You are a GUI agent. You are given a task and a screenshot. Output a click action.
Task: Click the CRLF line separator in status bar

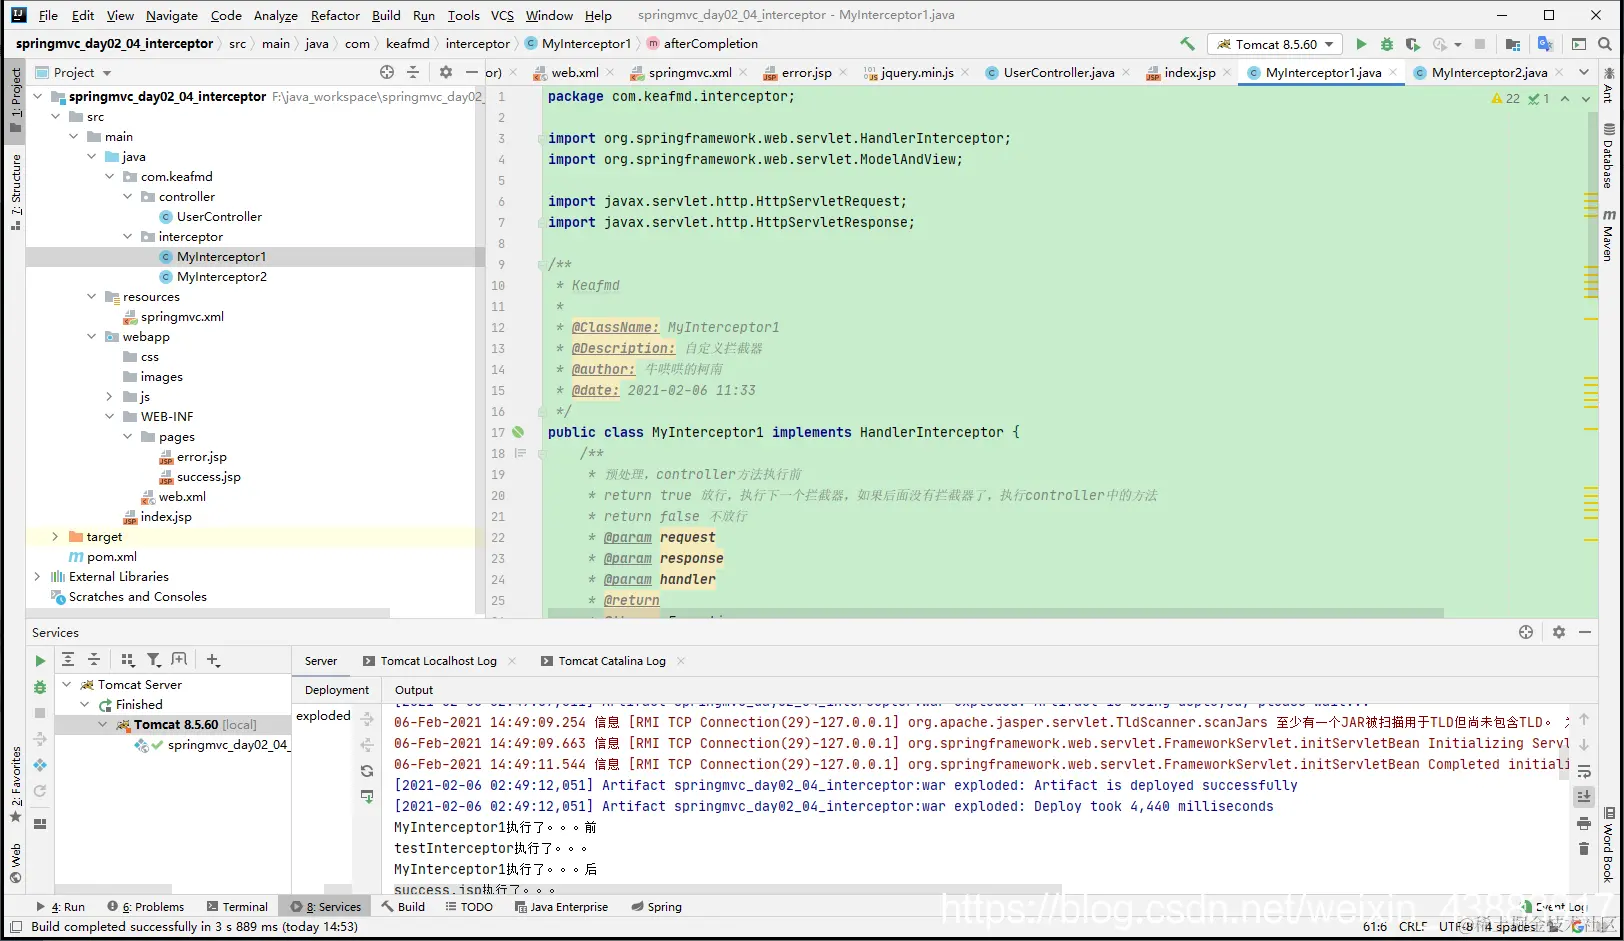coord(1413,927)
